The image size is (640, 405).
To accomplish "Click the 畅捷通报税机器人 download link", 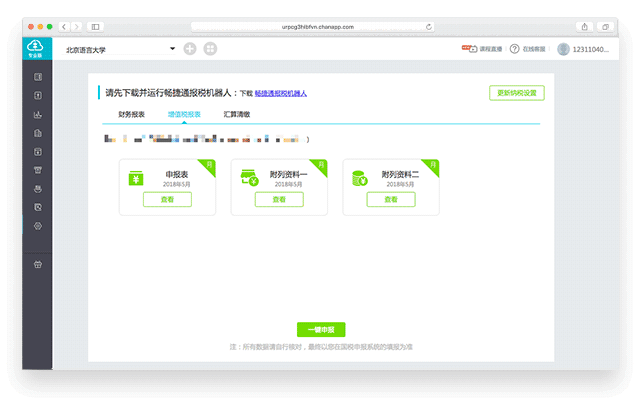I will coord(281,93).
